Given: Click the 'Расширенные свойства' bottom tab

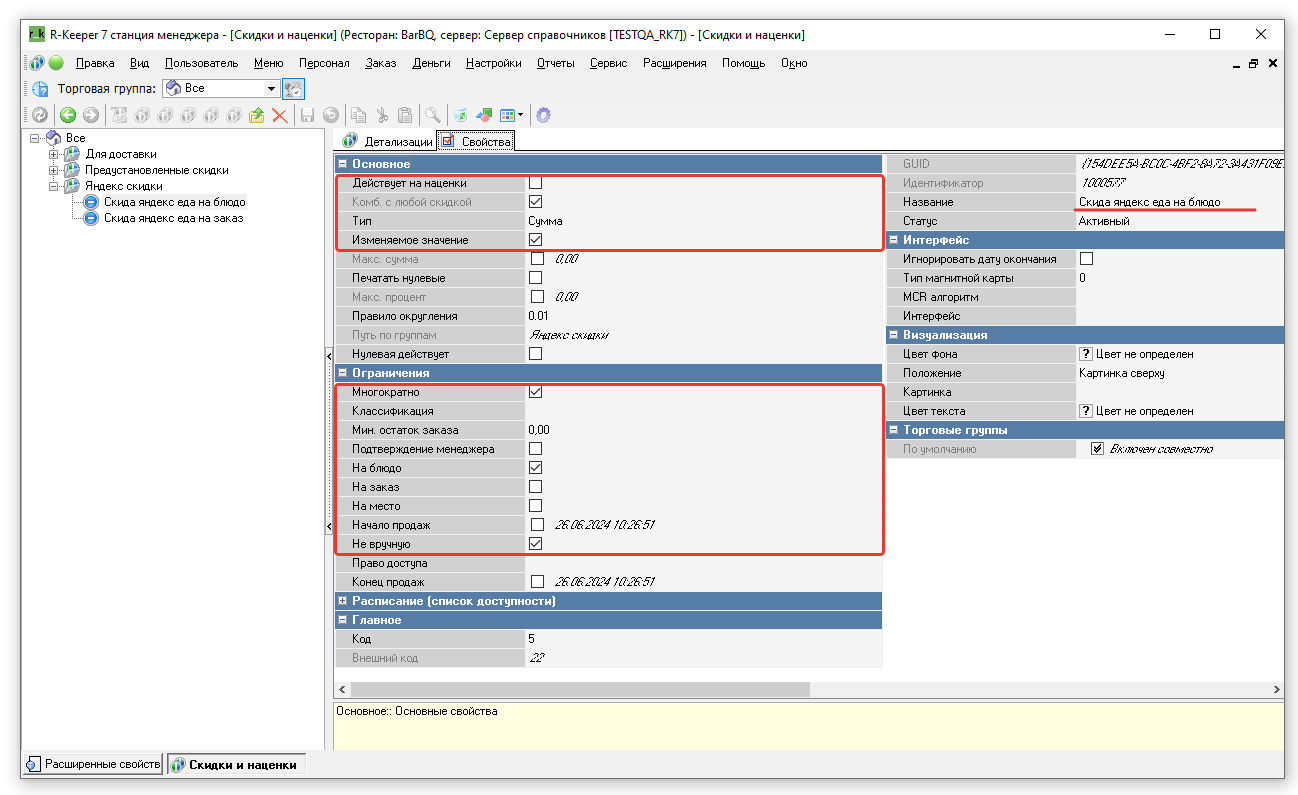Looking at the screenshot, I should pyautogui.click(x=93, y=765).
